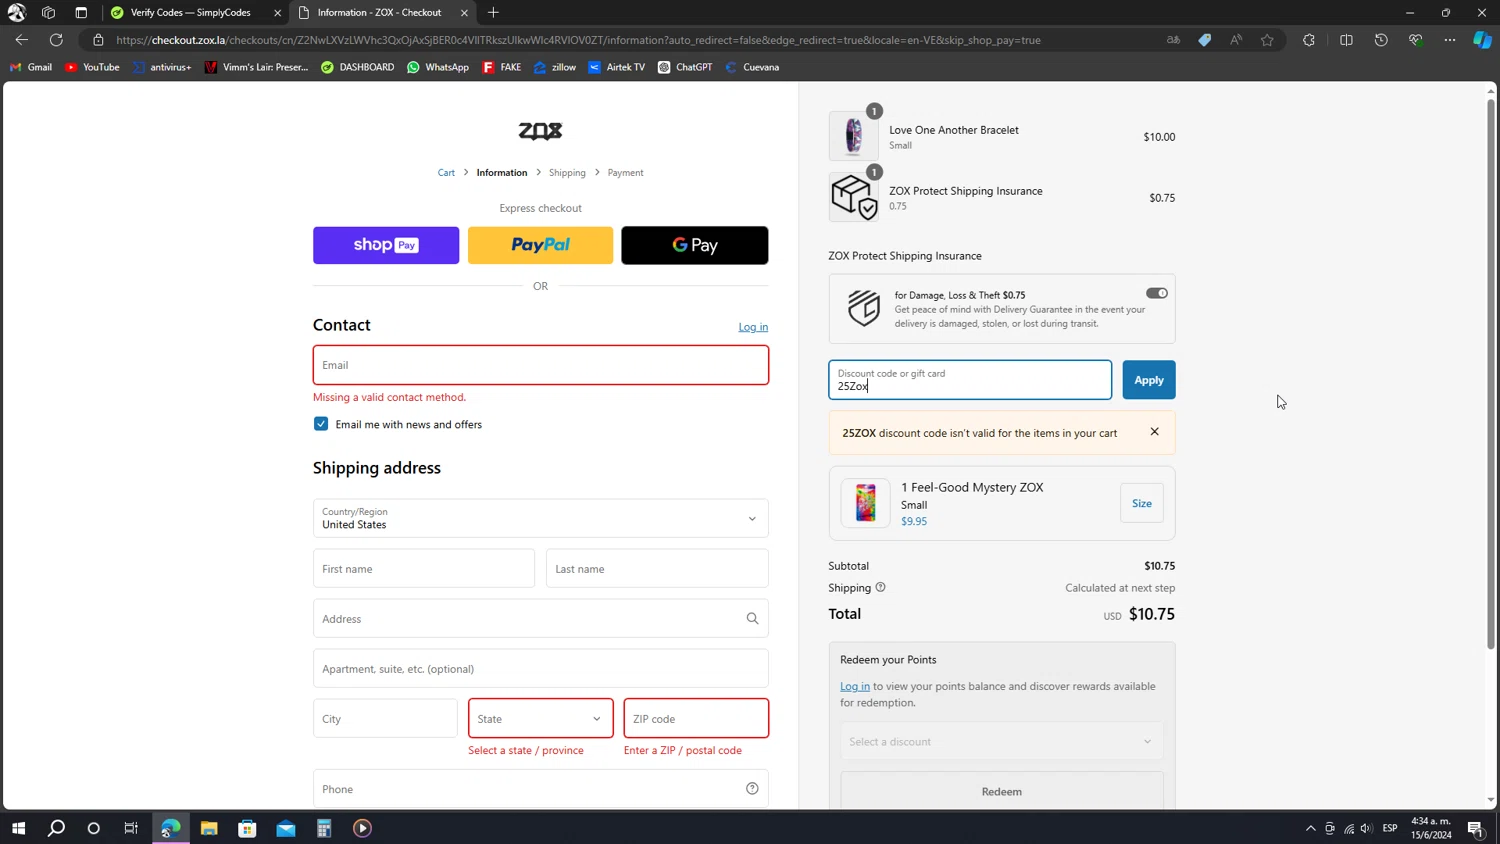The width and height of the screenshot is (1500, 844).
Task: Click shipping info question icon
Action: pyautogui.click(x=880, y=587)
